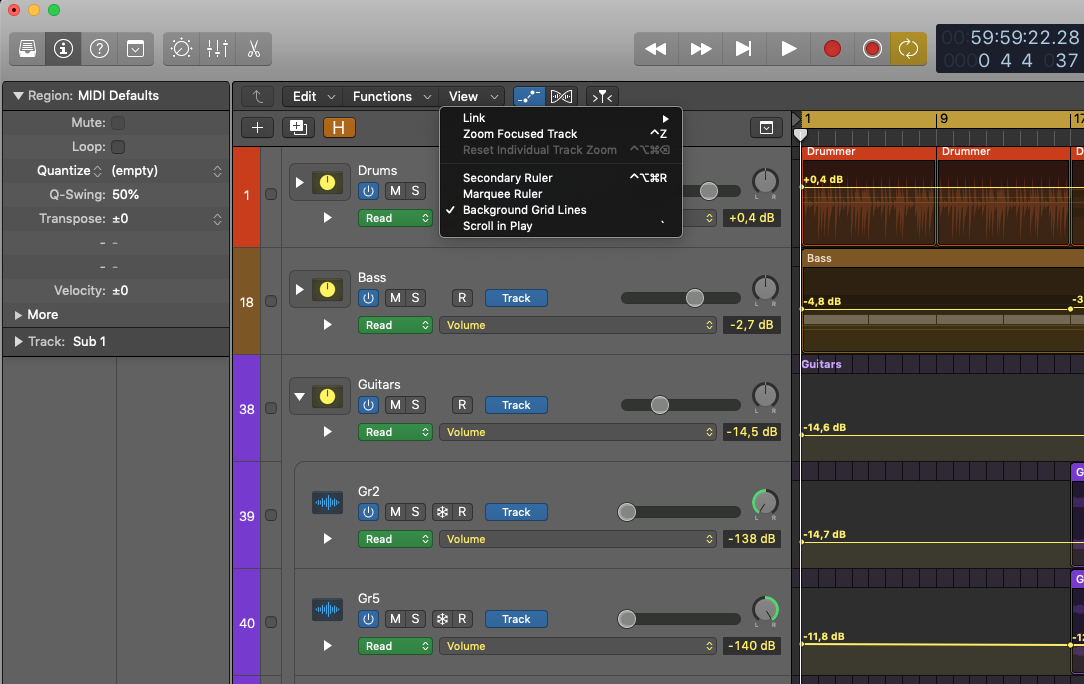Toggle the Flex show/hide button
Viewport: 1084px width, 684px height.
point(561,96)
